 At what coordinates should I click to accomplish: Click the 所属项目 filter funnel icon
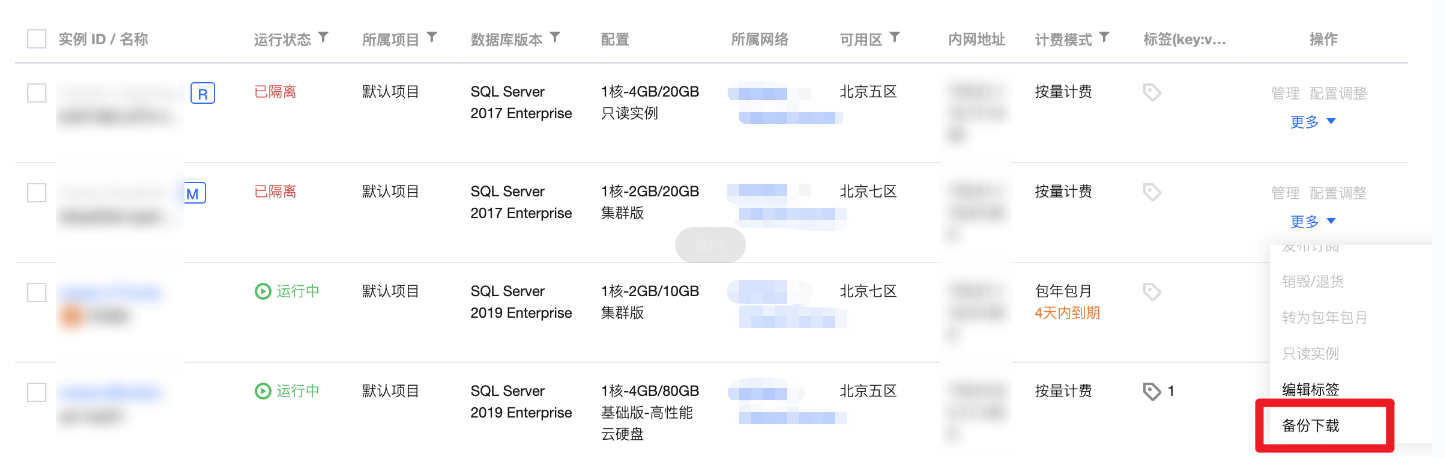click(x=431, y=38)
